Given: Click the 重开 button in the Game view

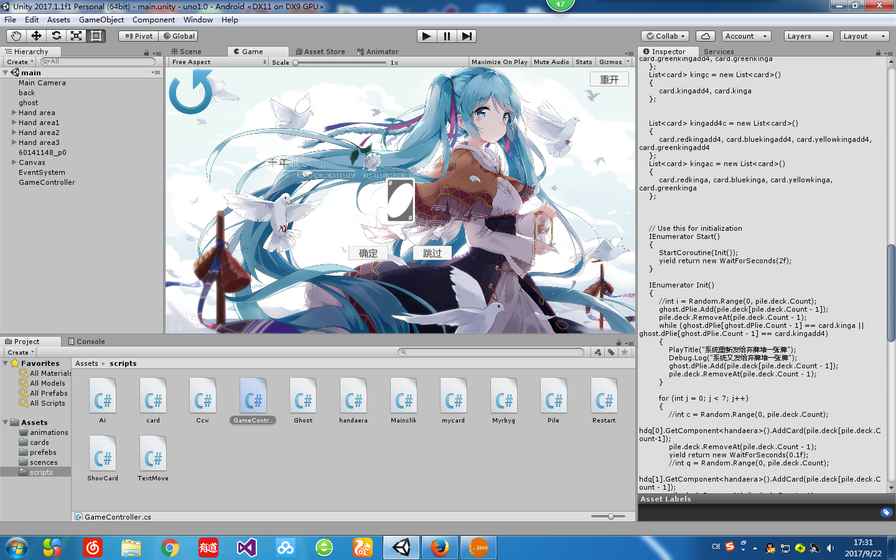Looking at the screenshot, I should click(609, 79).
